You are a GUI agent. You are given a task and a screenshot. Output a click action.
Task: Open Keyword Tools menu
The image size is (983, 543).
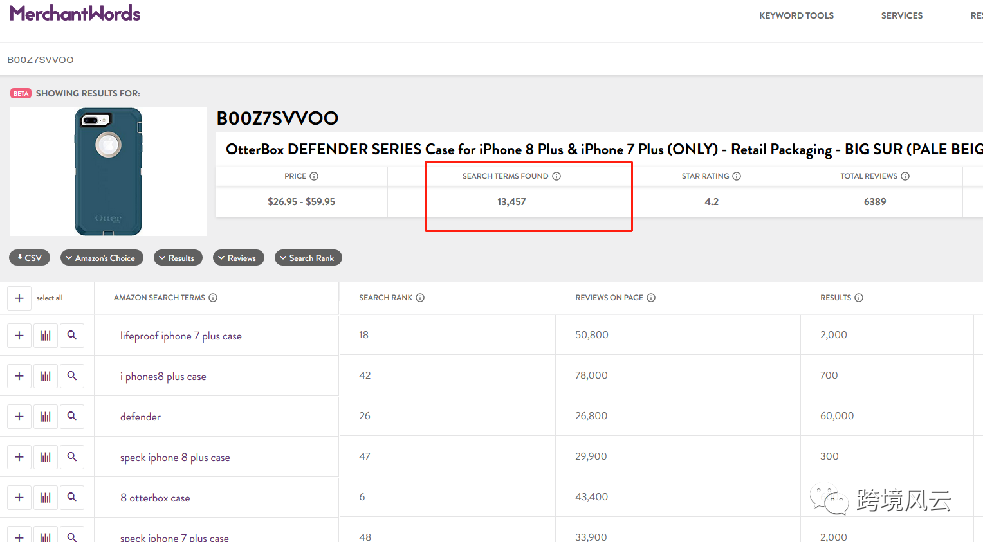click(x=796, y=16)
